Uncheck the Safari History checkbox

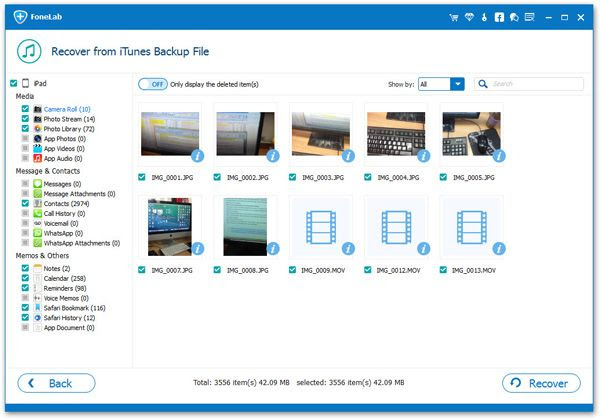pyautogui.click(x=25, y=317)
